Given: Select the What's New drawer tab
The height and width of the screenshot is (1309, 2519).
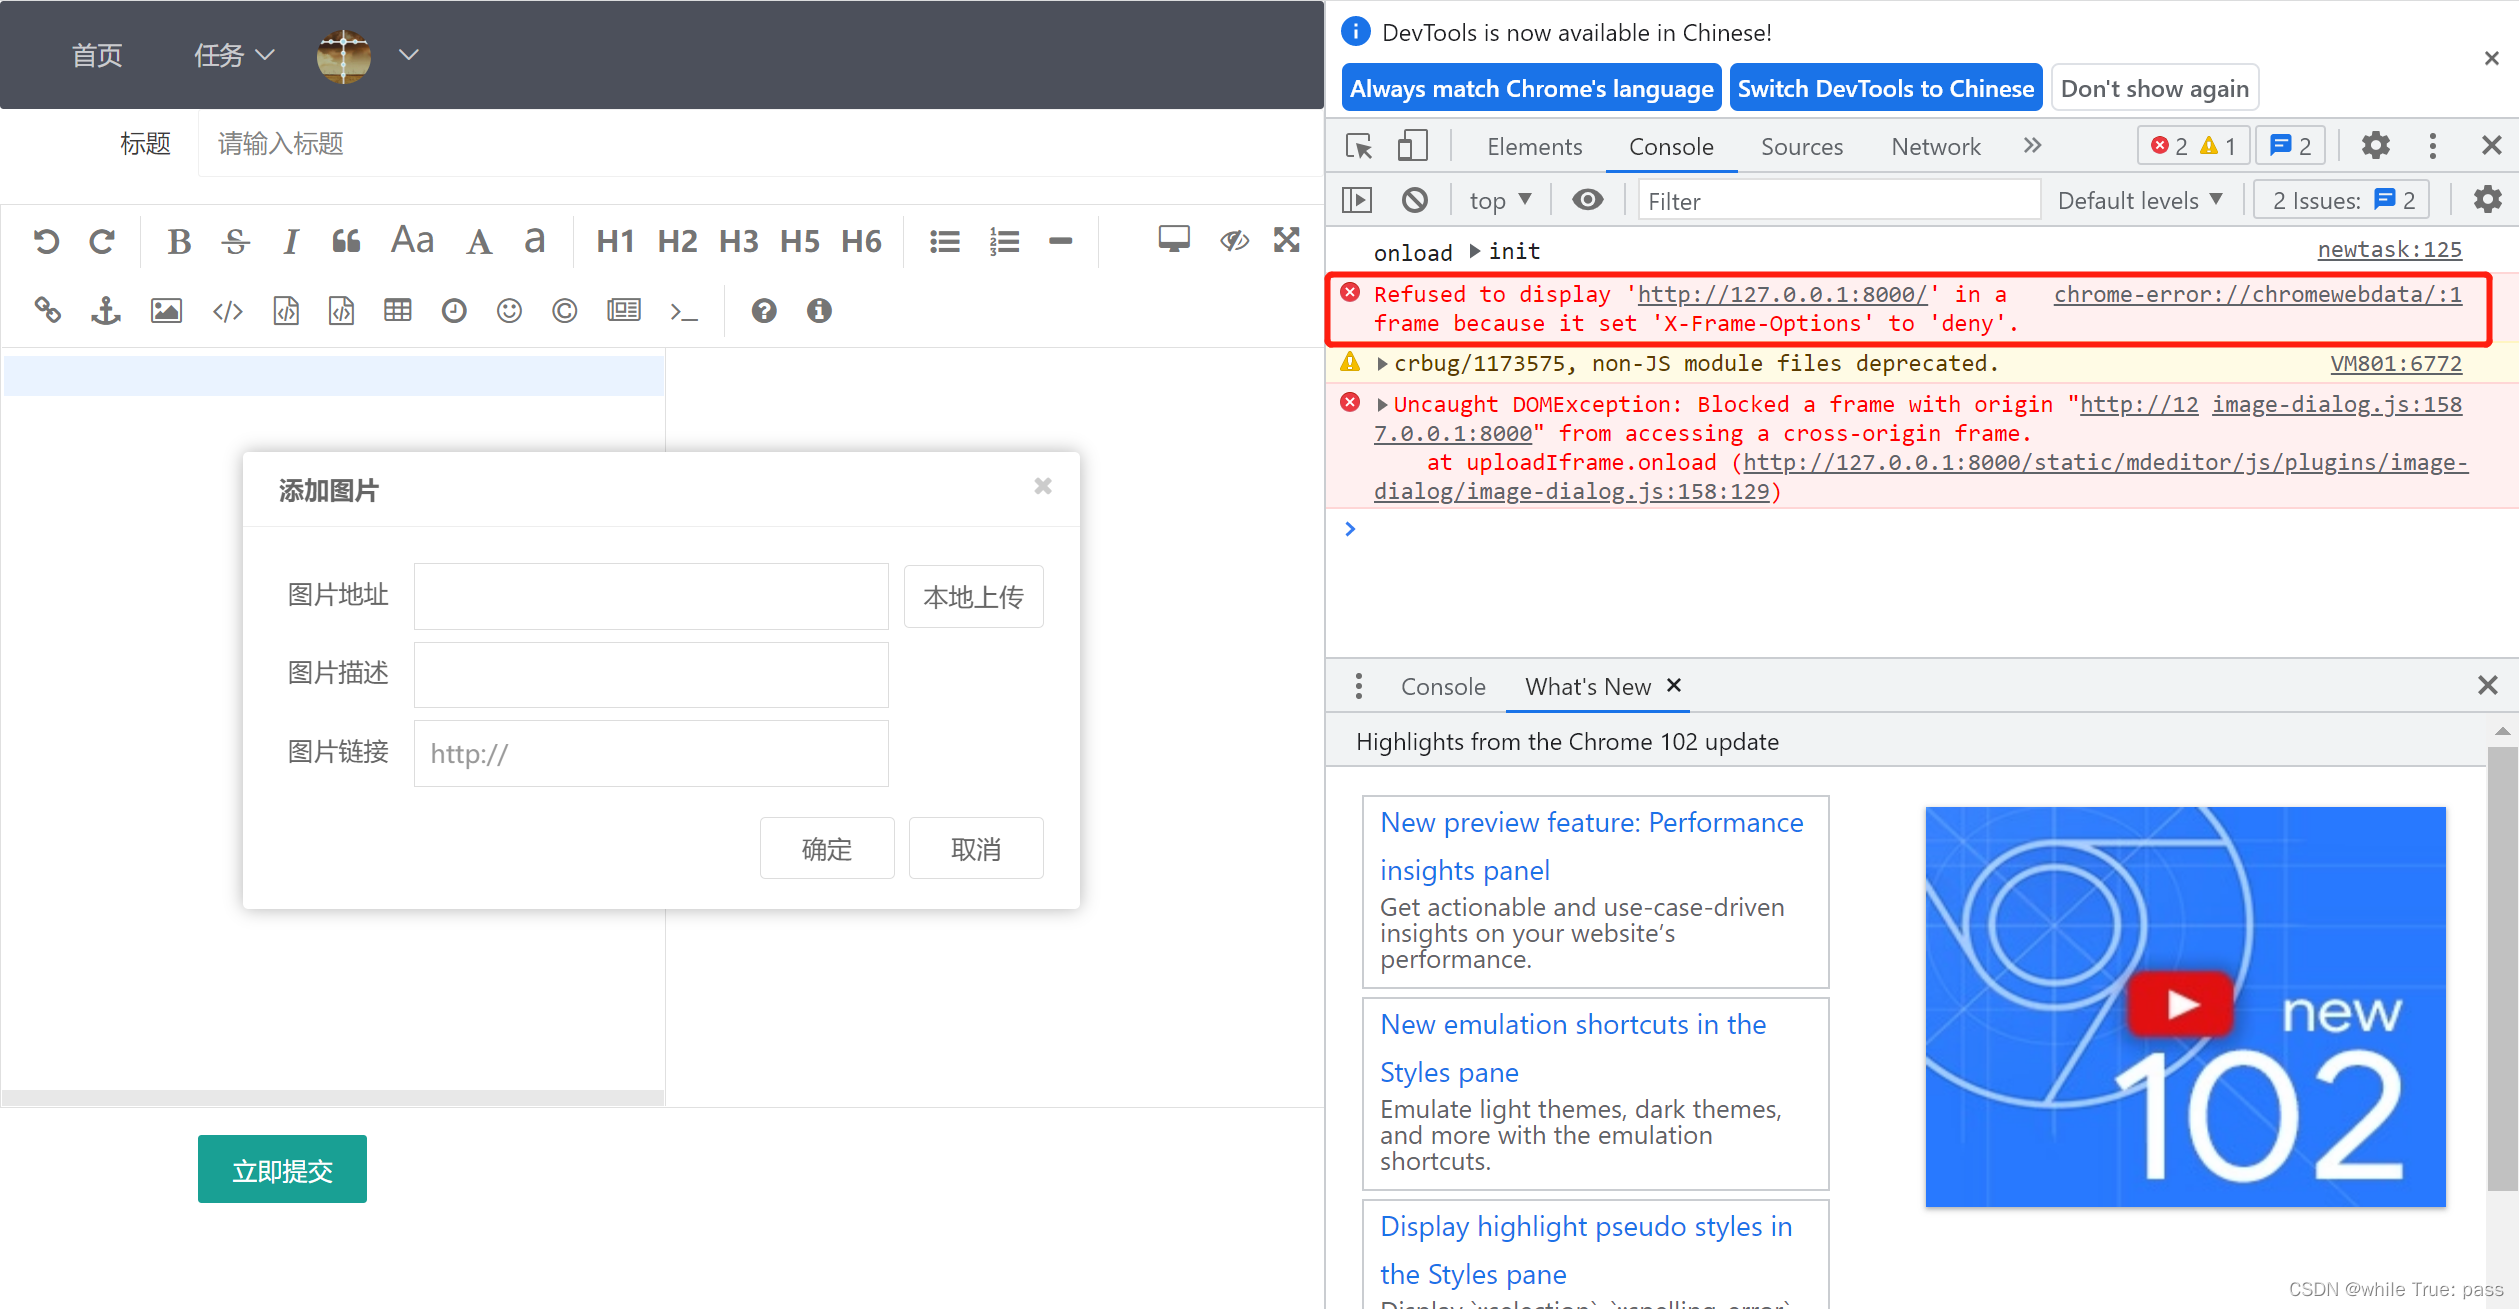Looking at the screenshot, I should (1588, 687).
